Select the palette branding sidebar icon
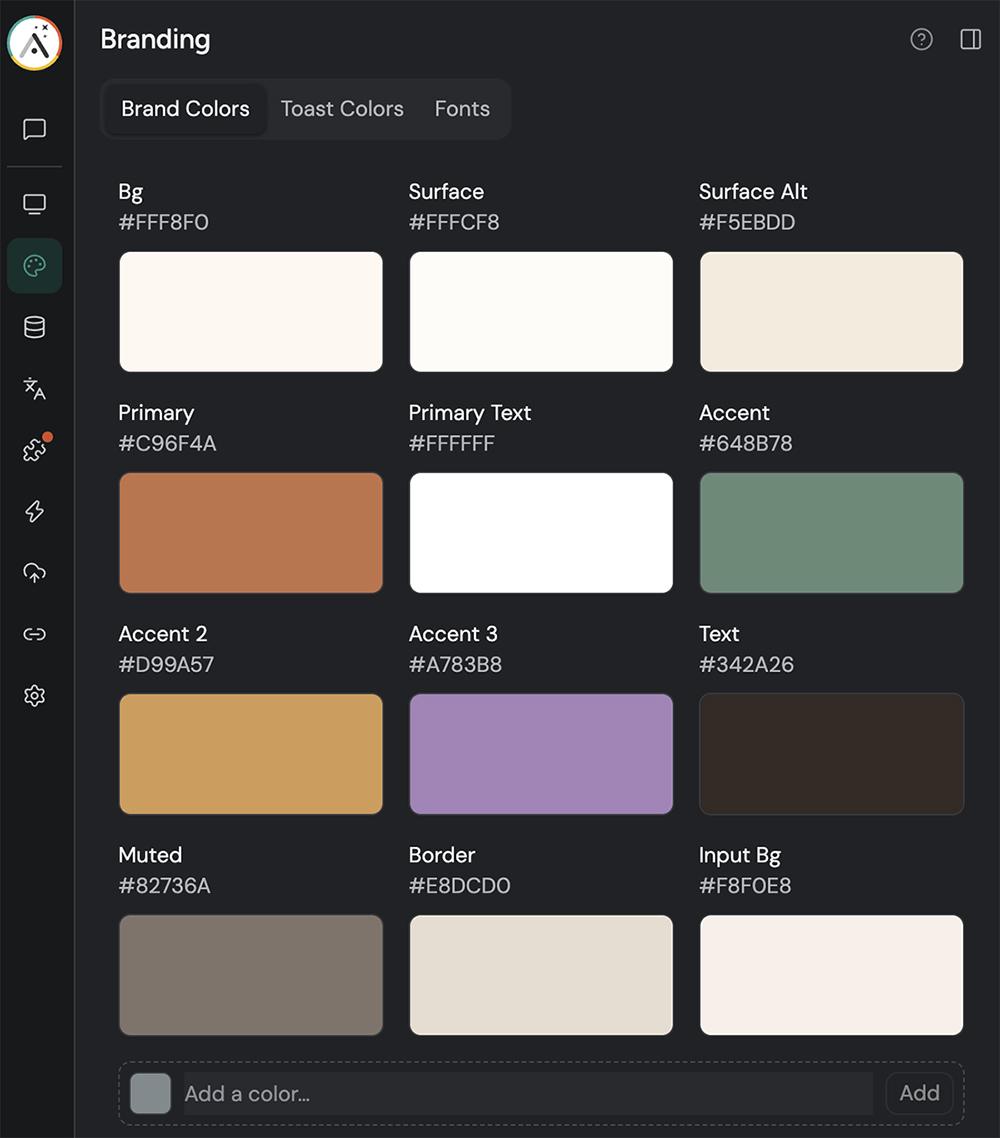Viewport: 1000px width, 1138px height. (35, 266)
